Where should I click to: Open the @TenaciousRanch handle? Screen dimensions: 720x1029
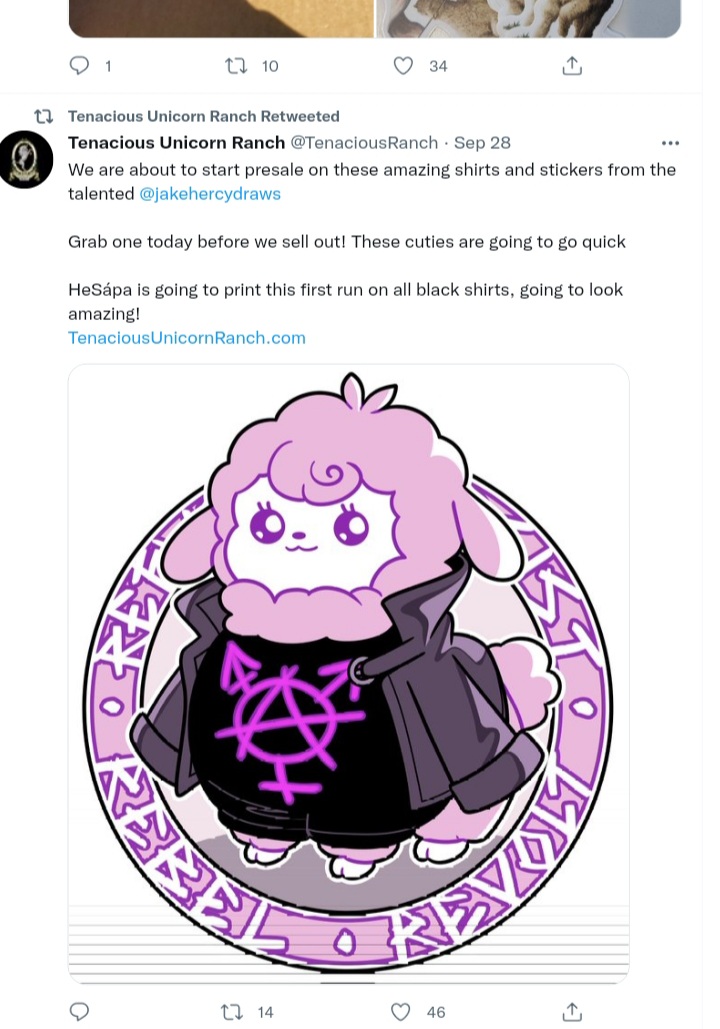pyautogui.click(x=364, y=142)
